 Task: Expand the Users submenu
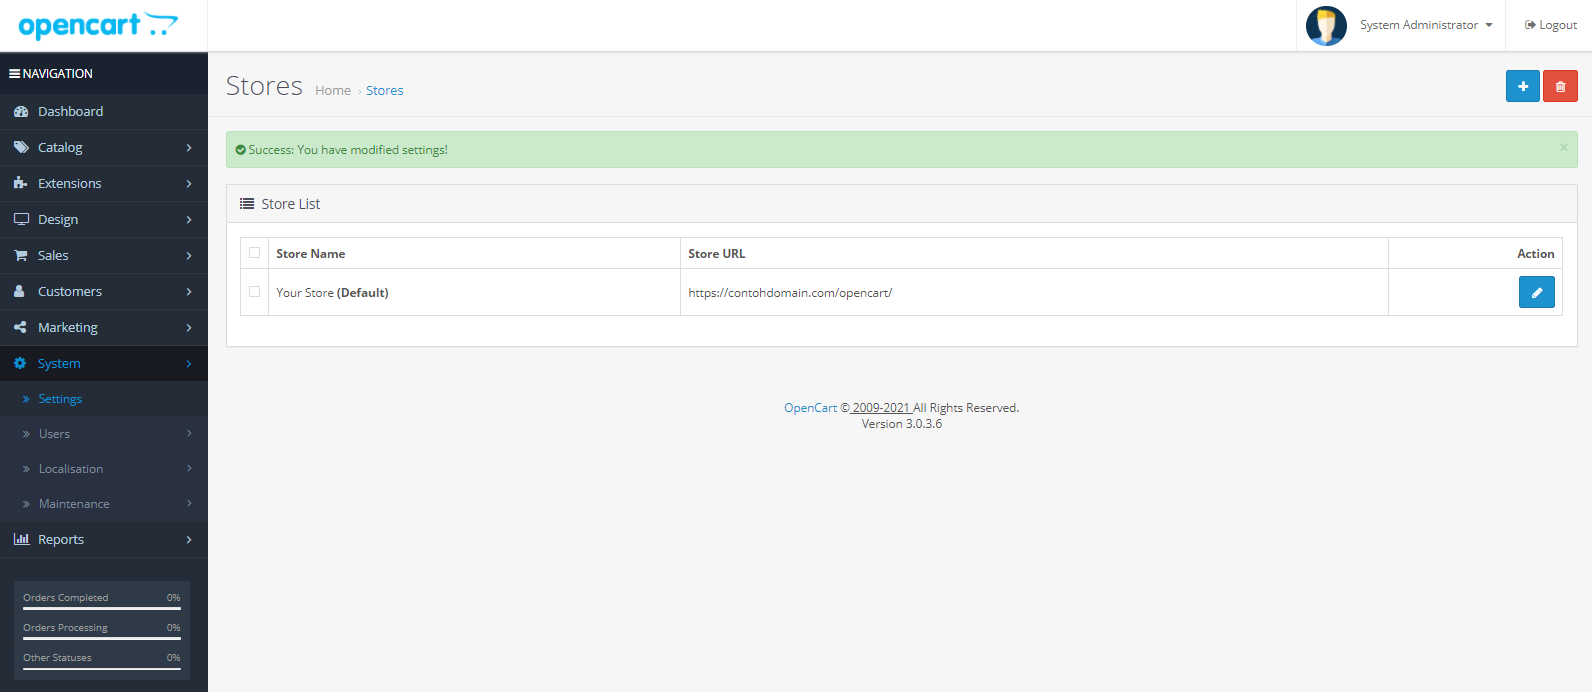point(103,434)
